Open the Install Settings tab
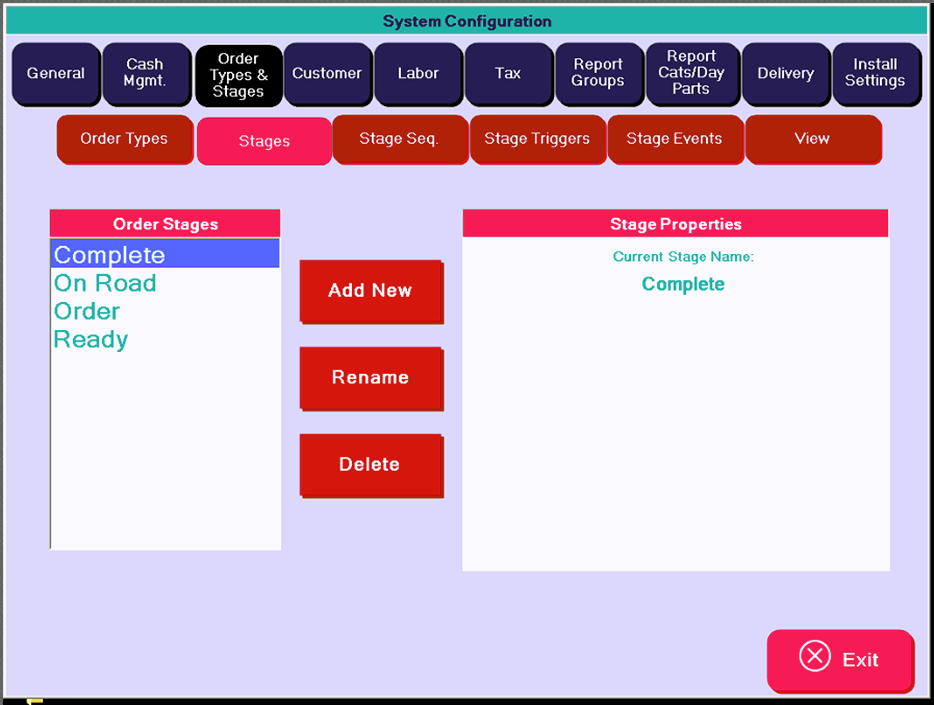 876,74
